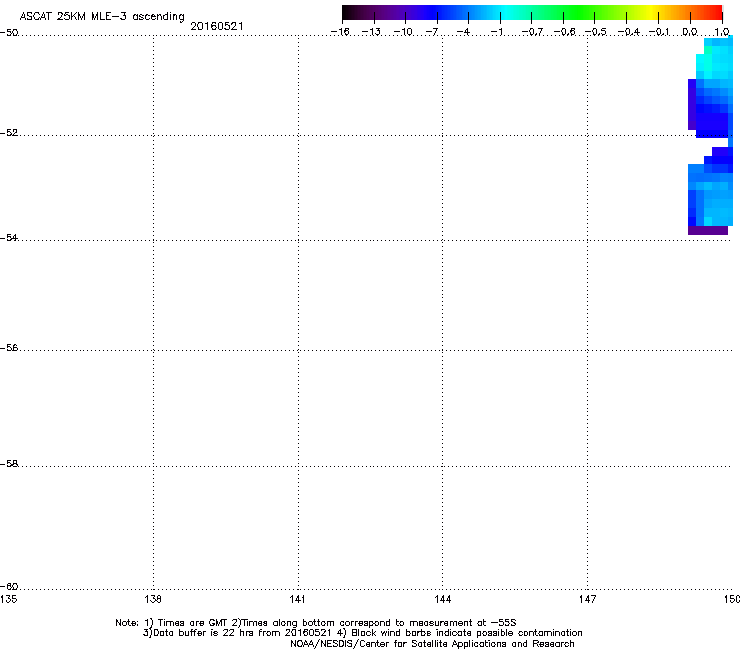Click the purple strip beneath the lower data swath
Screen dimensions: 740x650
[x=707, y=230]
